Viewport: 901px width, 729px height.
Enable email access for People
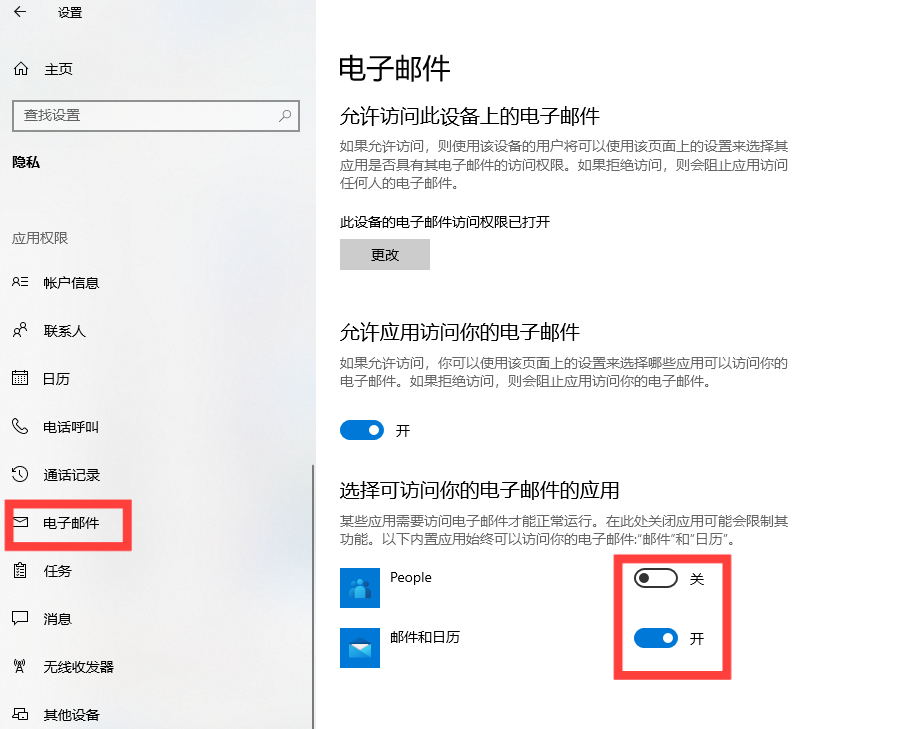click(656, 578)
